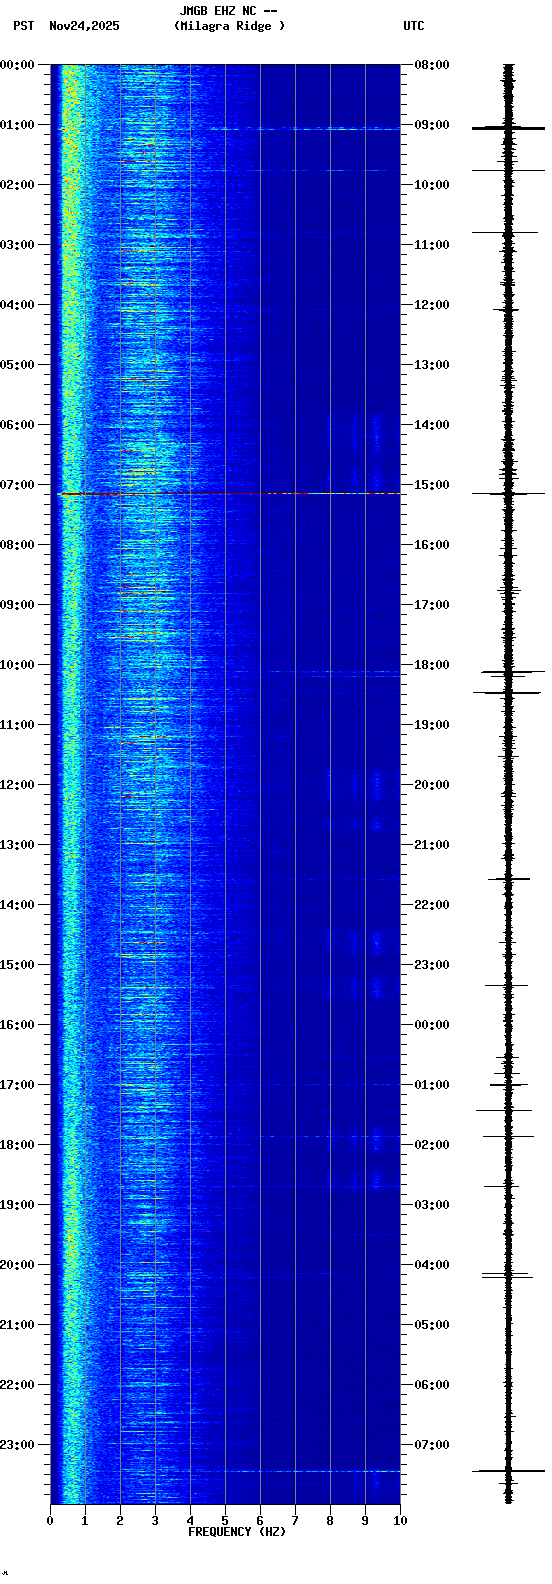Screen dimensions: 552x1584
Task: Click the PST time label '07:00'
Action: (x=17, y=485)
